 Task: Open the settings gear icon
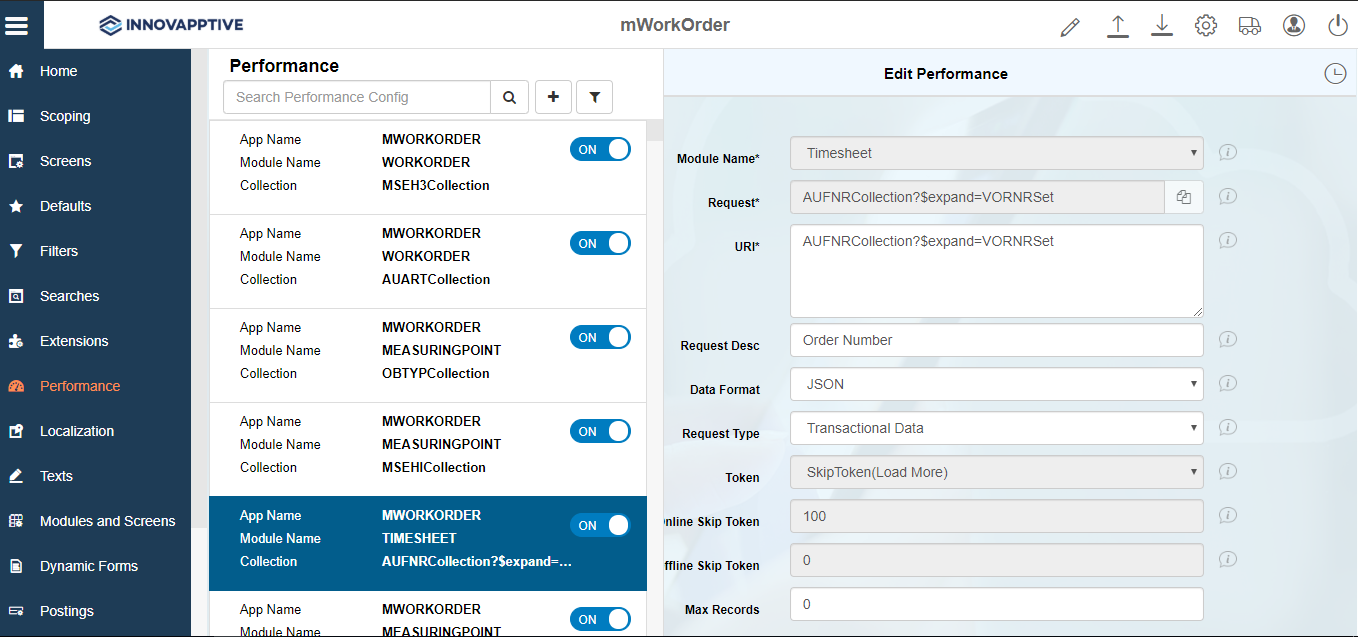click(1205, 26)
